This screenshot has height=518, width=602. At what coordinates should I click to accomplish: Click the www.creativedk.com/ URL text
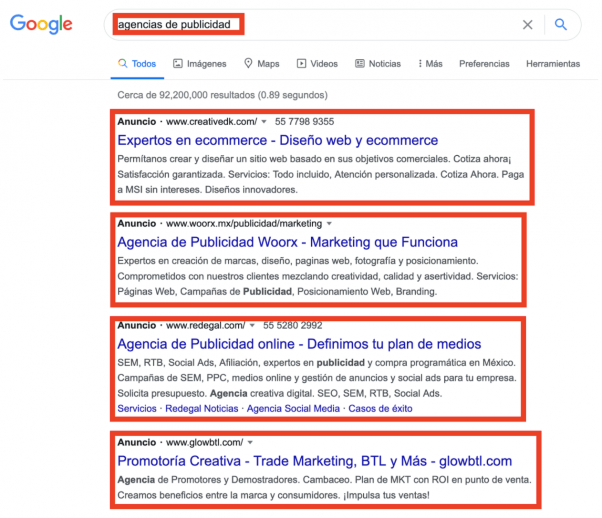(212, 122)
